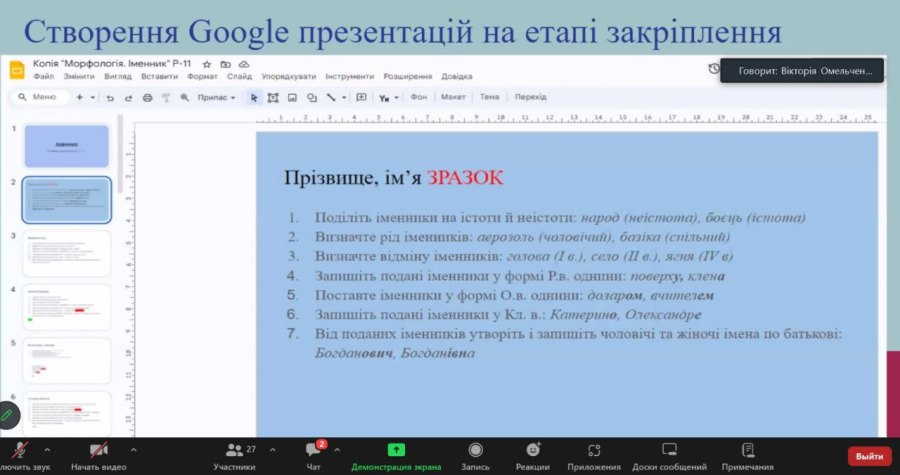Click Zoom Демонстрация экрана share button
This screenshot has height=475, width=900.
(x=397, y=455)
